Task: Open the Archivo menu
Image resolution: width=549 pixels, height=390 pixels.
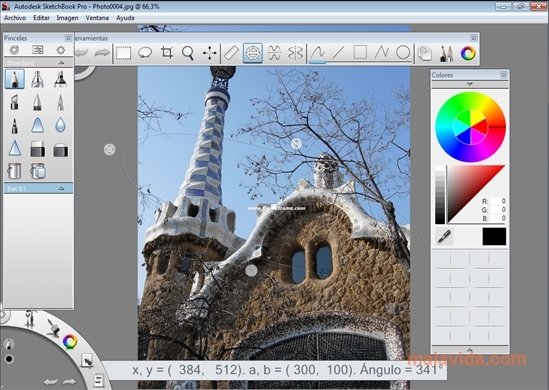Action: (15, 18)
